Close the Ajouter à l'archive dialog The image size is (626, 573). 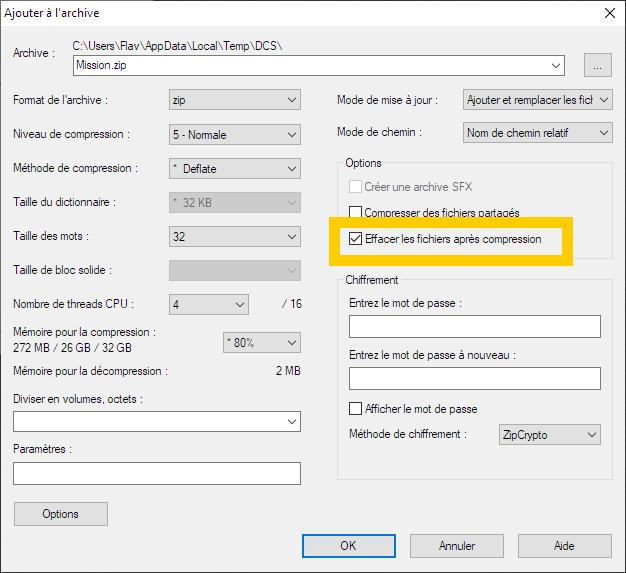[x=610, y=13]
